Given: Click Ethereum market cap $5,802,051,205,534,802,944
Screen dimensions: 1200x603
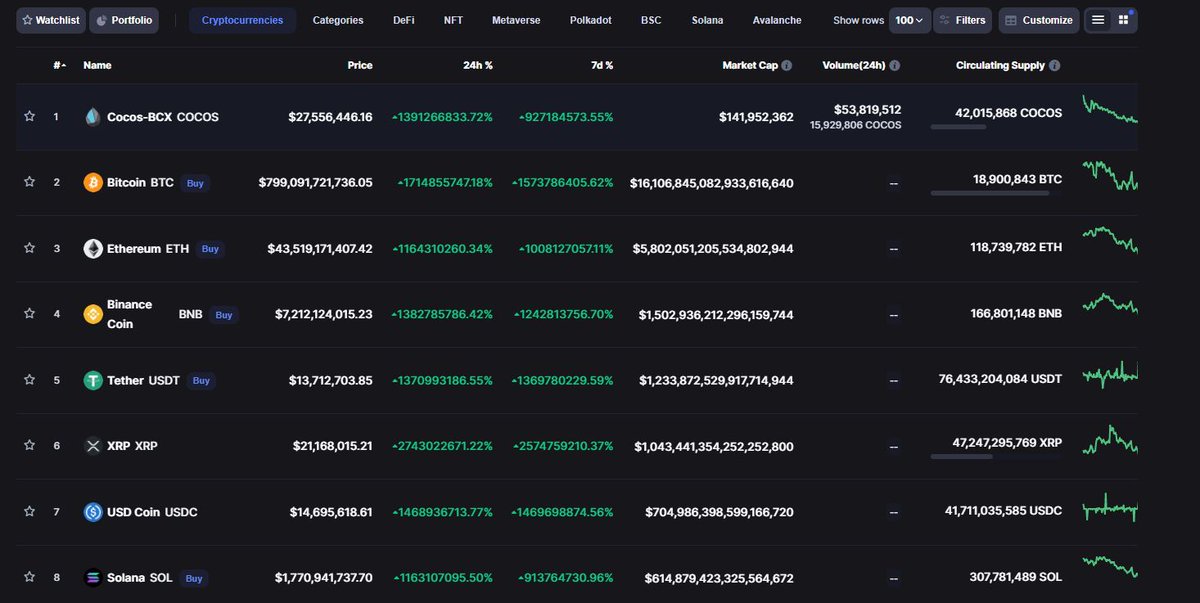Looking at the screenshot, I should (x=713, y=249).
